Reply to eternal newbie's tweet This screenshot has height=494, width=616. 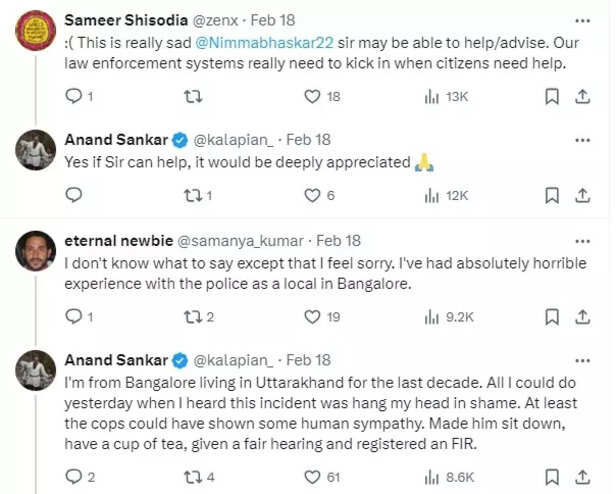(x=73, y=317)
